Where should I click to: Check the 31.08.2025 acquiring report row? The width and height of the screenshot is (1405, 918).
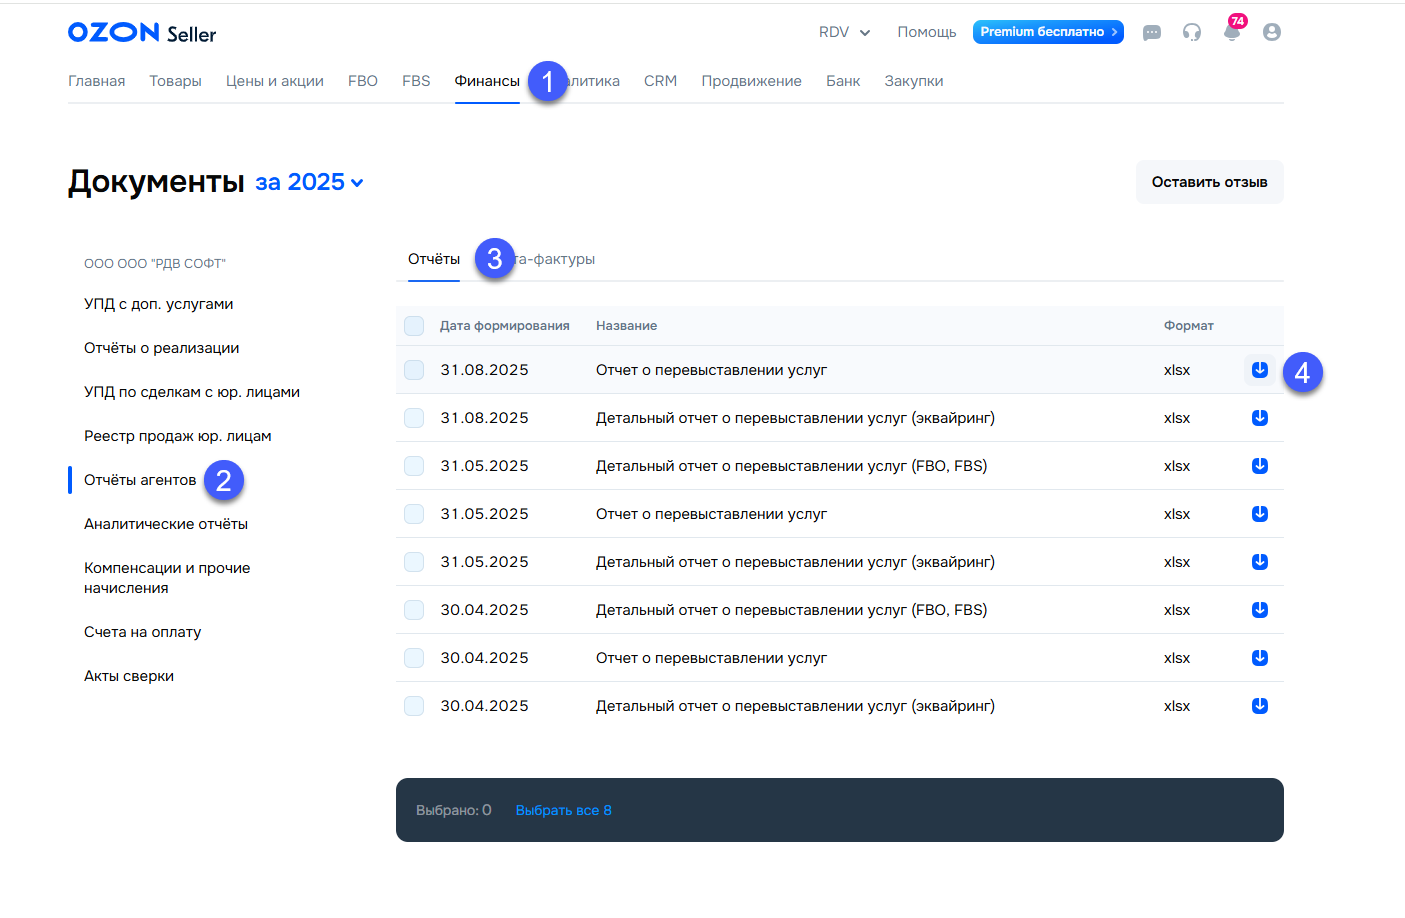[414, 418]
